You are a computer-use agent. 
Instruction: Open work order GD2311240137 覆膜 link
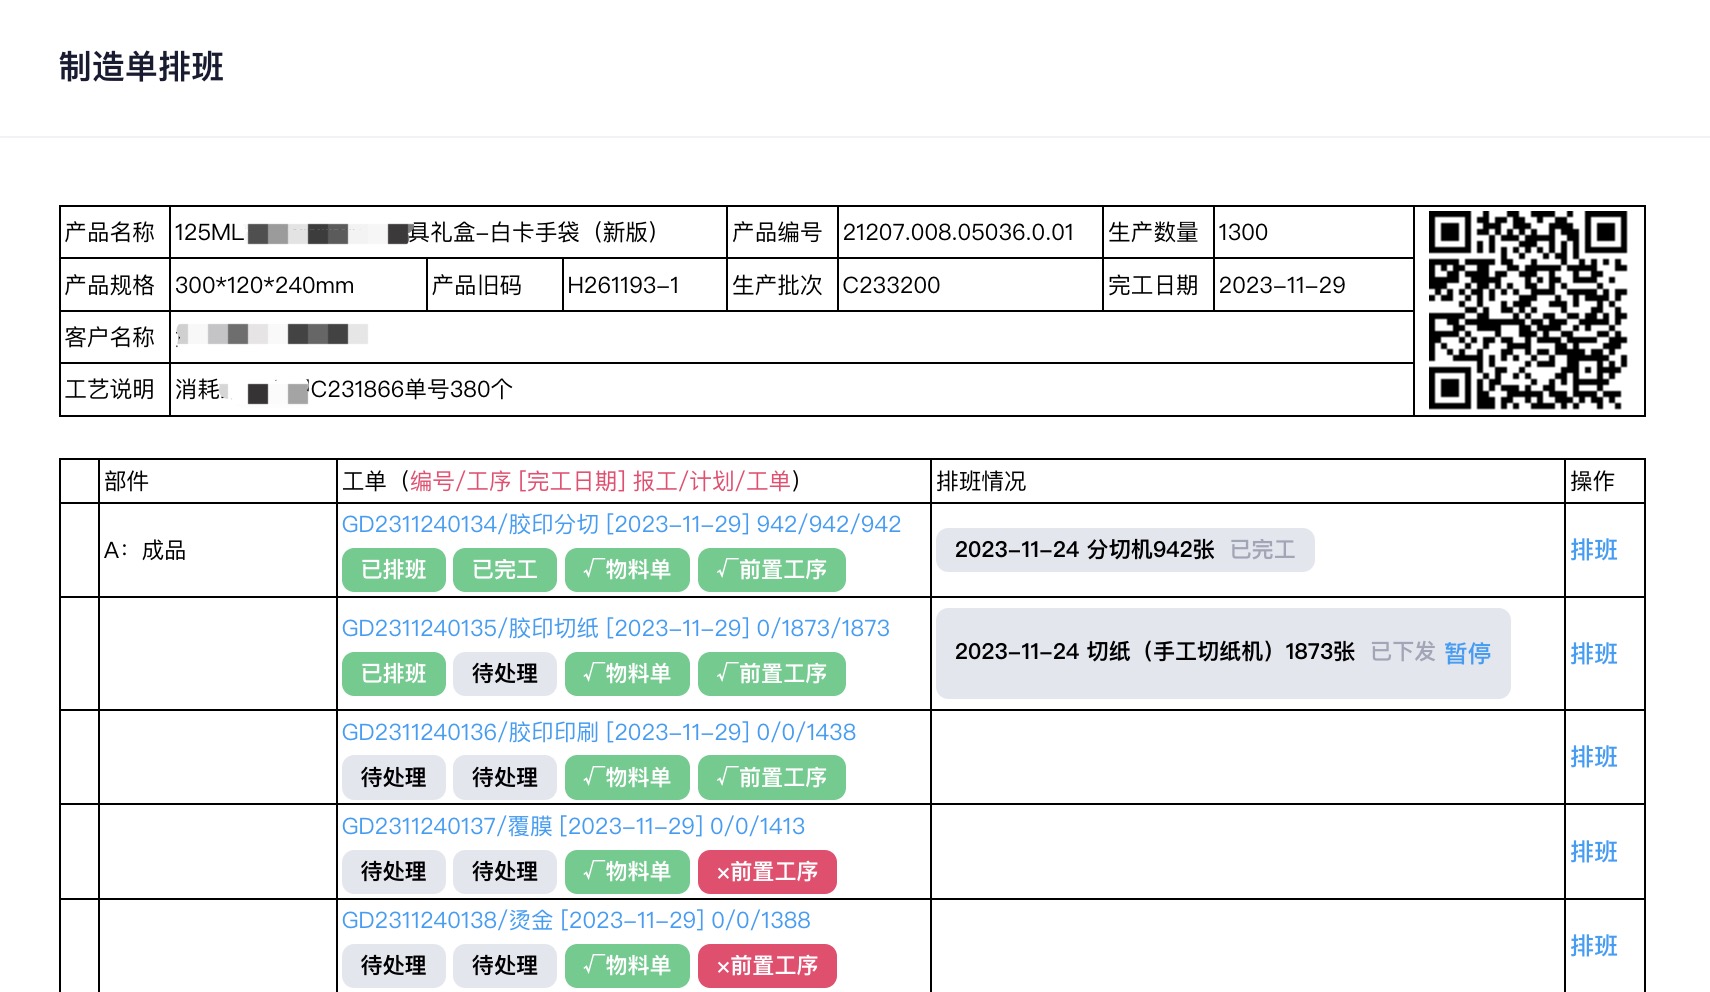573,826
